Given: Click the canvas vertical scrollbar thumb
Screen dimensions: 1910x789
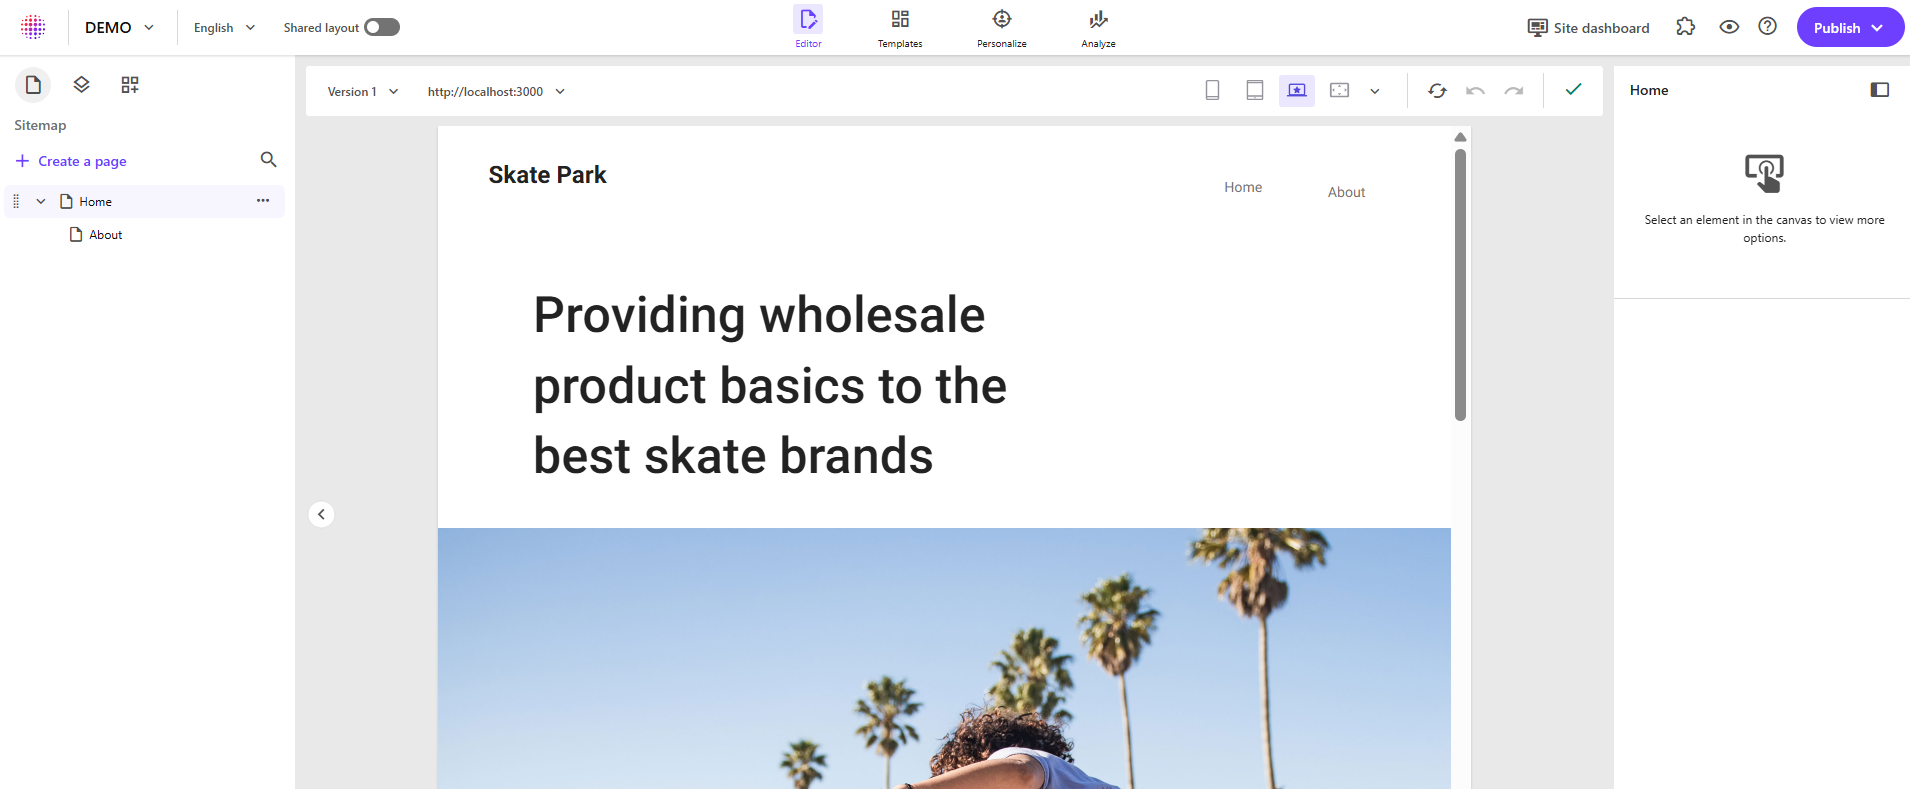Looking at the screenshot, I should point(1460,285).
